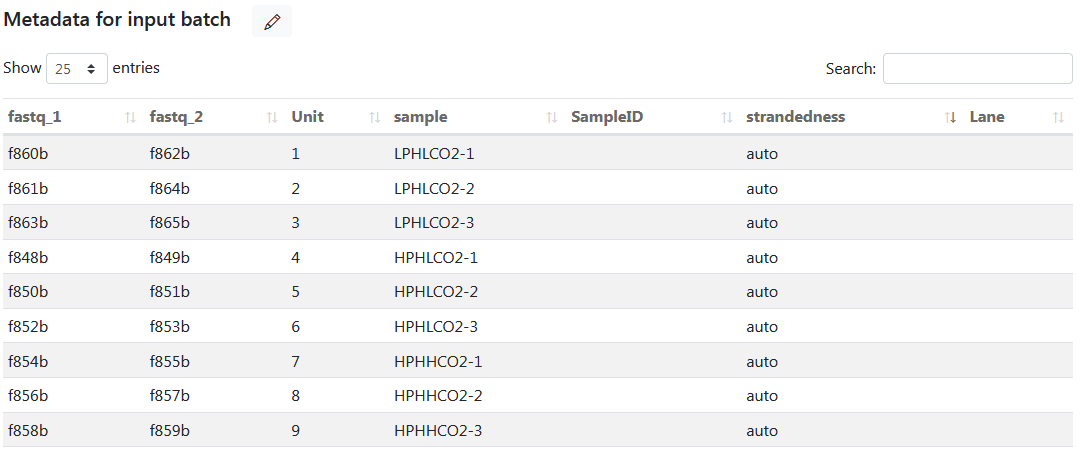Sort by SampleID column arrows icon
Screen dimensions: 1080x453
[x=727, y=118]
